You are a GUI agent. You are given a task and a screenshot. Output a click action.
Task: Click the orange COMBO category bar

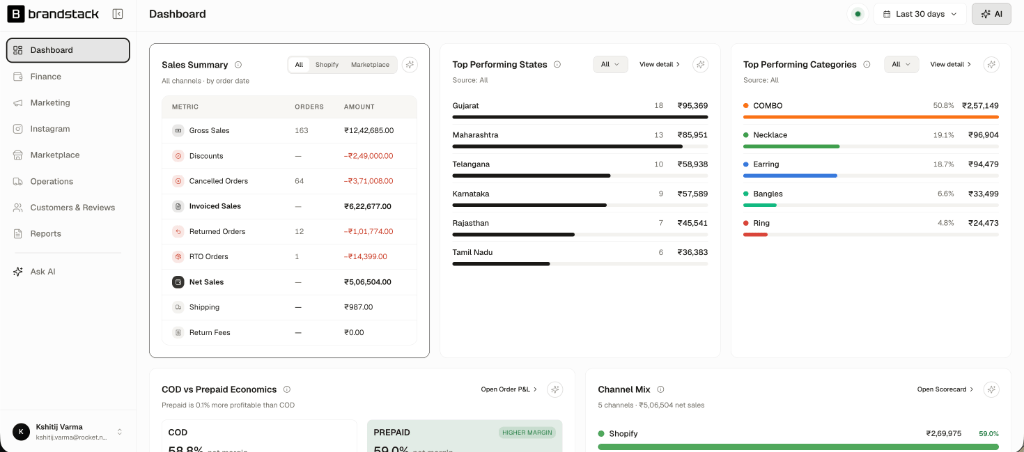pyautogui.click(x=871, y=117)
